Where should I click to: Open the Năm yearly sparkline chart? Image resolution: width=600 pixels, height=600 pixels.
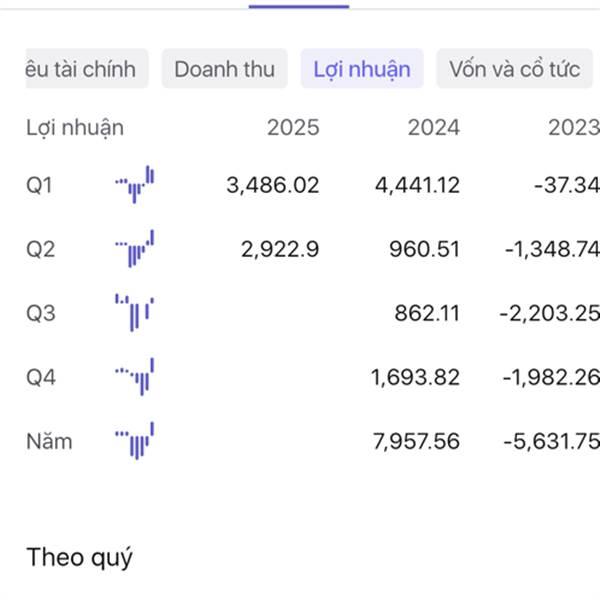coord(135,440)
